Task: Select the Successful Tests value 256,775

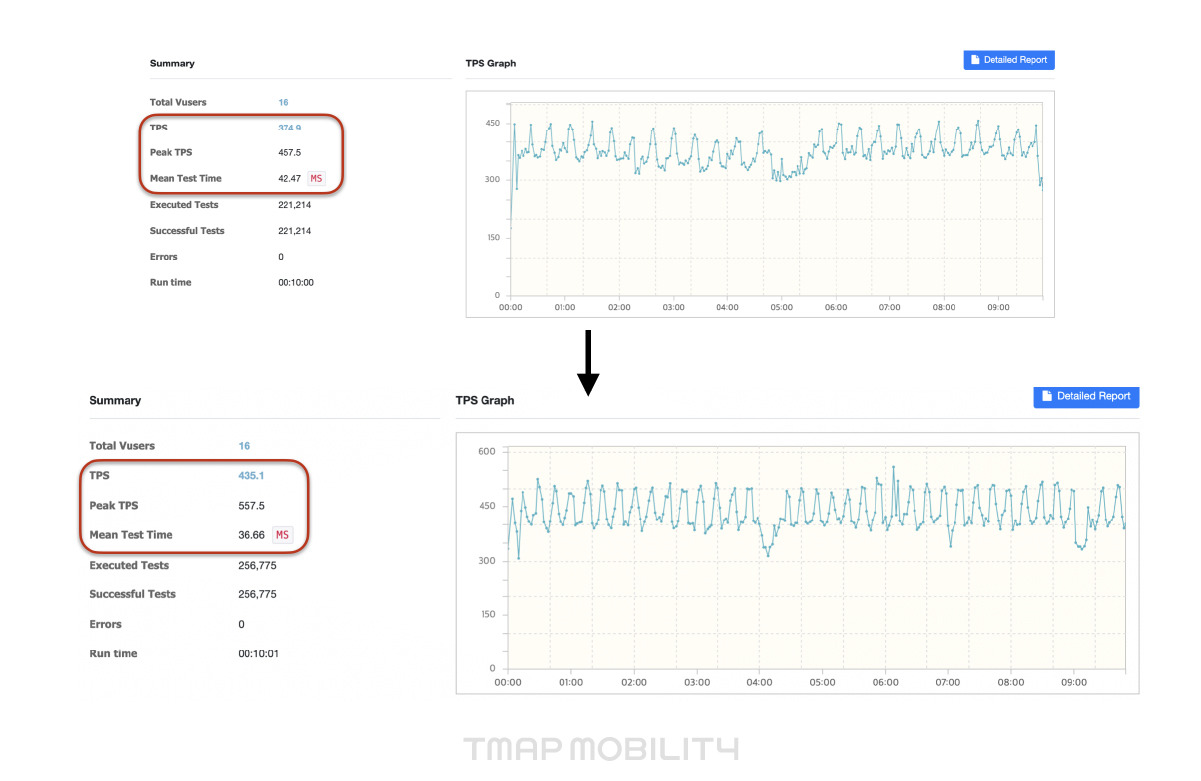Action: pos(257,594)
